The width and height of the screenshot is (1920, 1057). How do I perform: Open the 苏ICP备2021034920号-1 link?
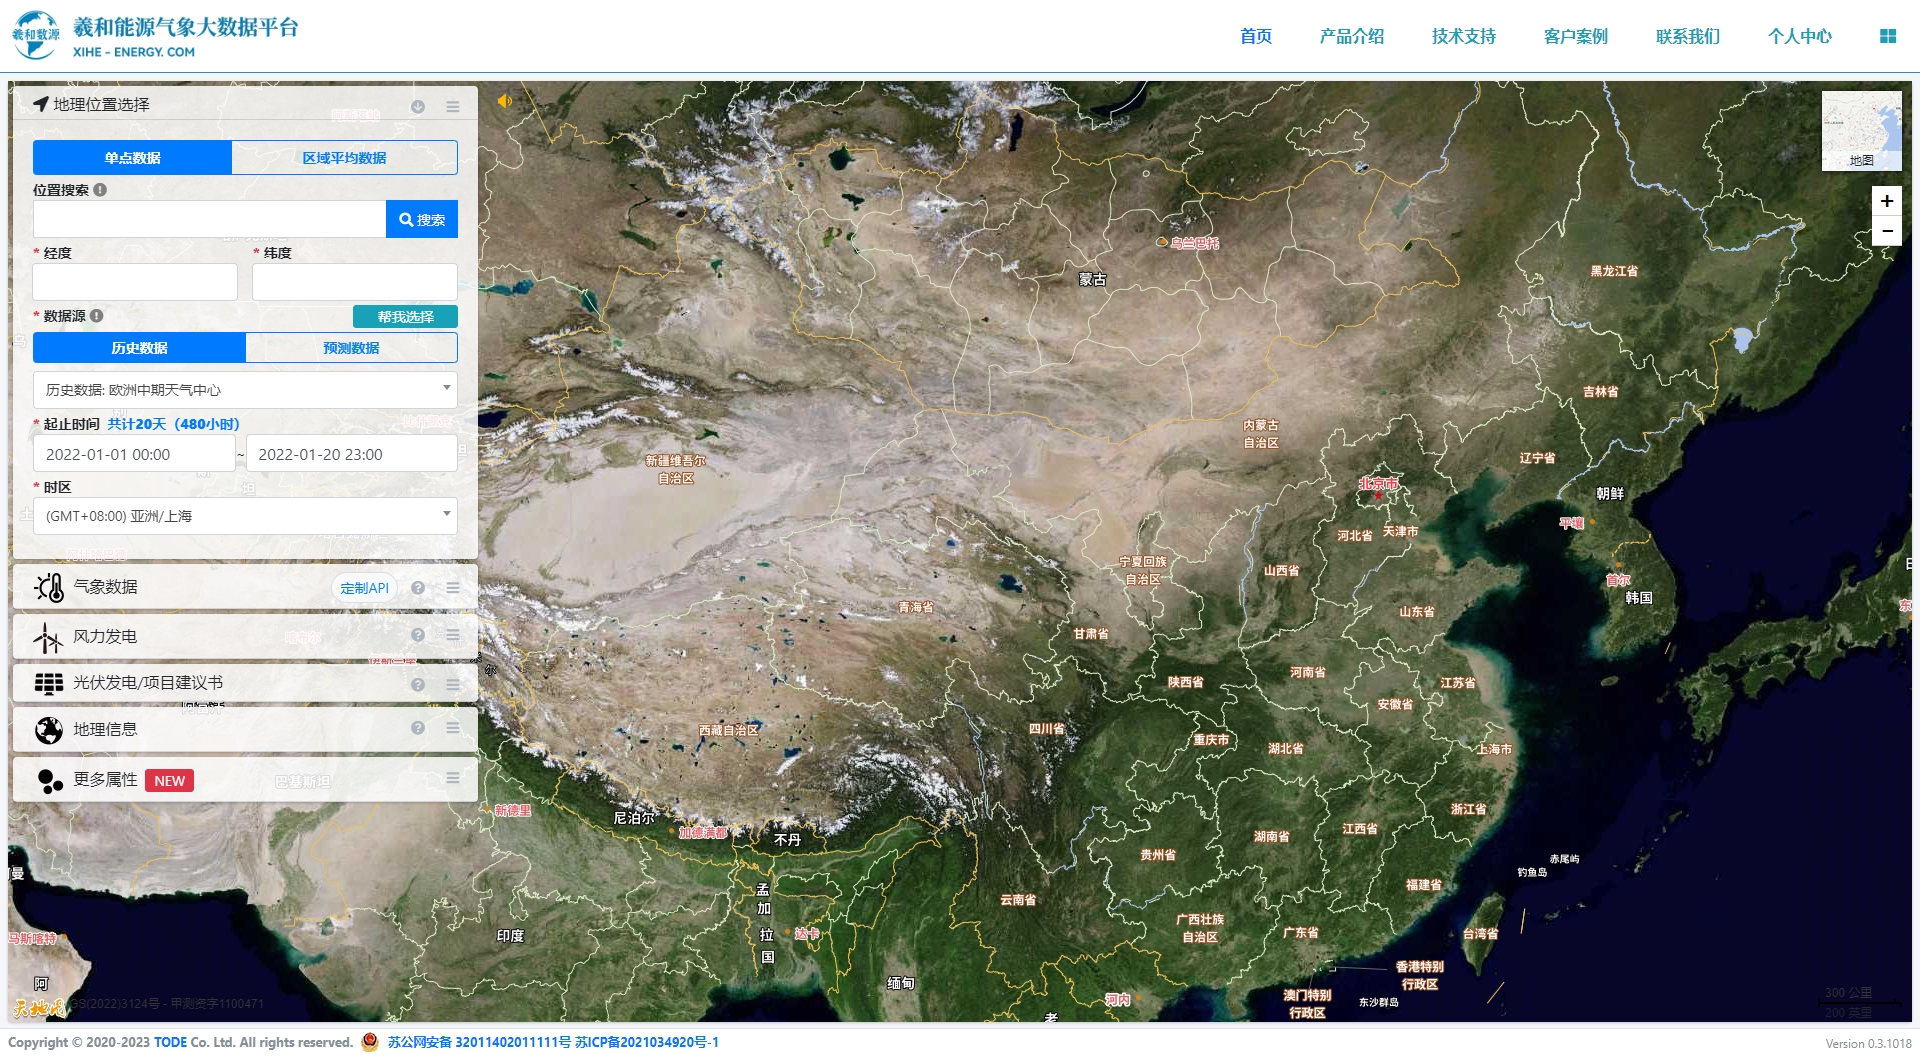click(x=647, y=1042)
